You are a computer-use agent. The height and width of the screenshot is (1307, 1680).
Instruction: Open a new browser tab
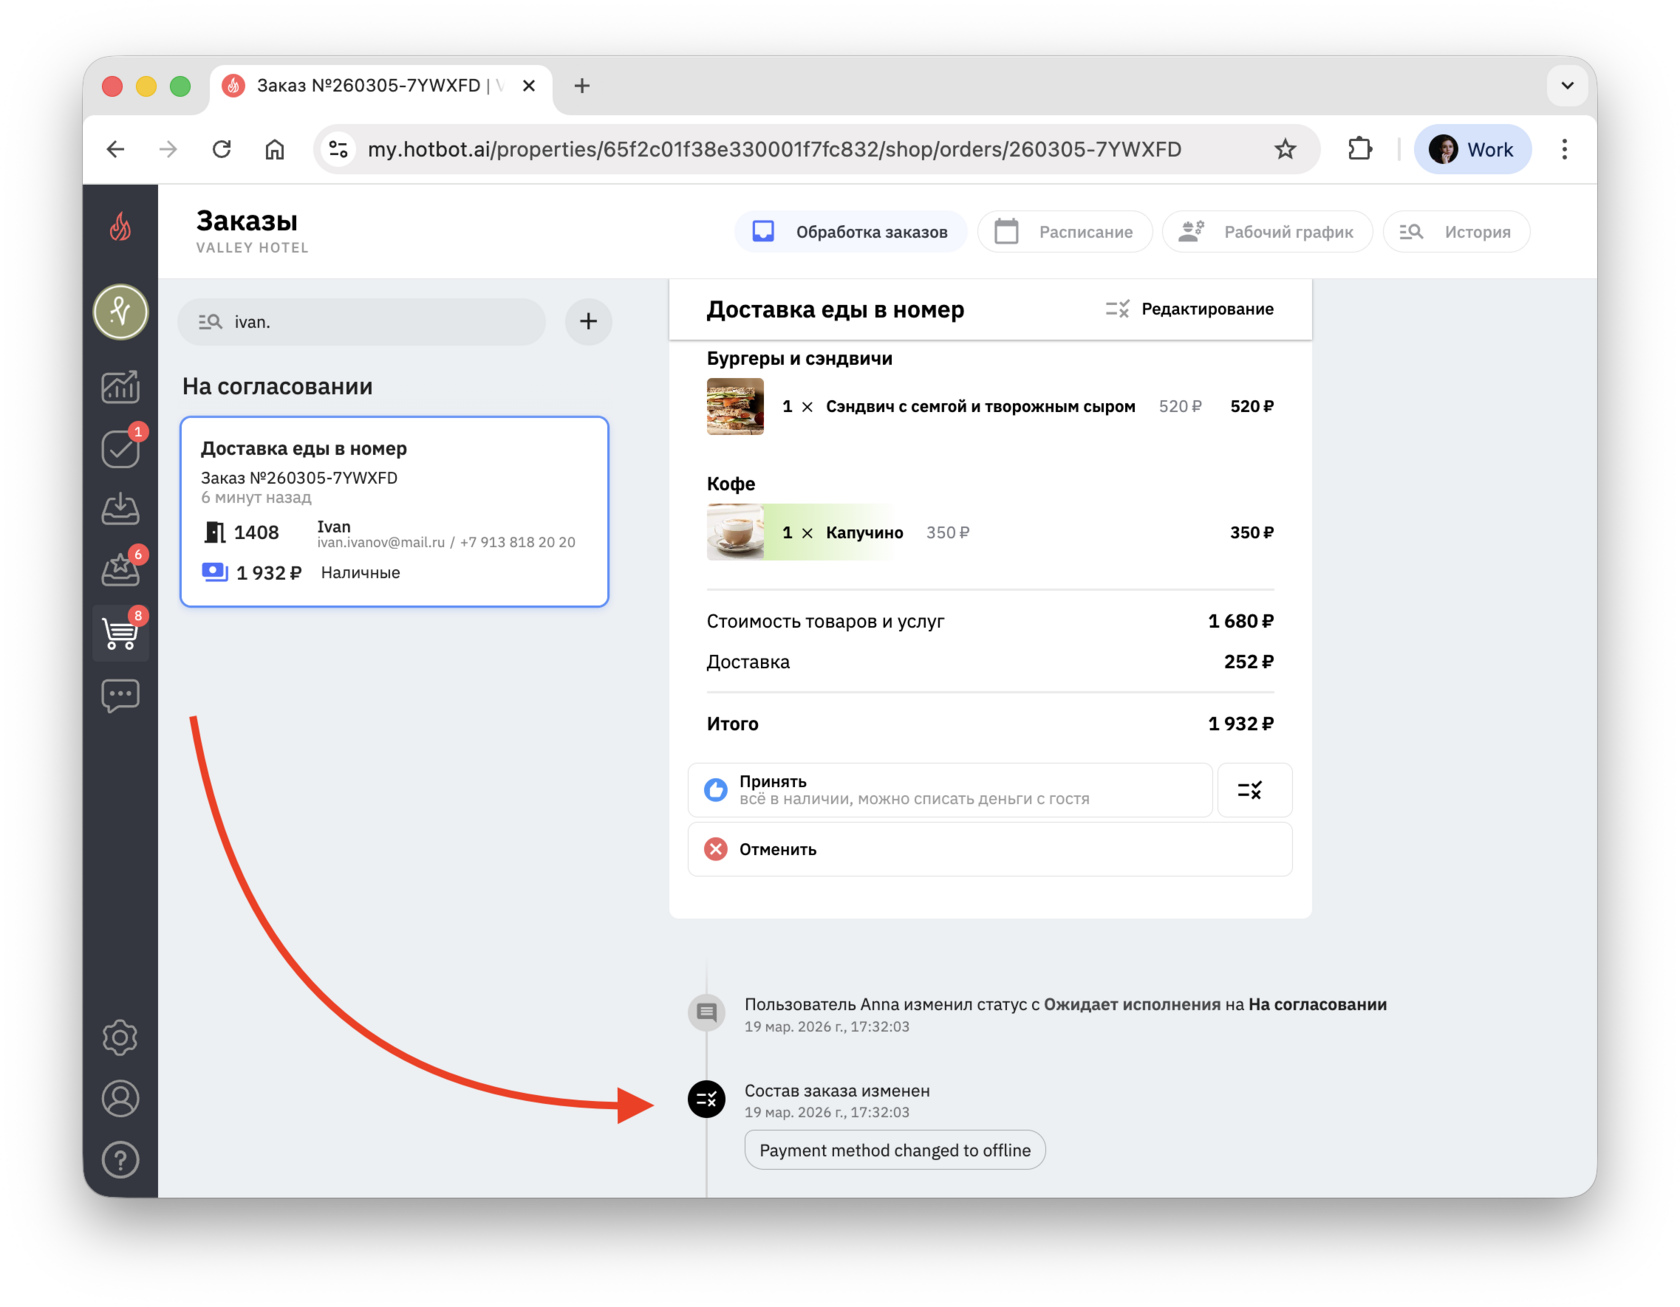pos(582,86)
